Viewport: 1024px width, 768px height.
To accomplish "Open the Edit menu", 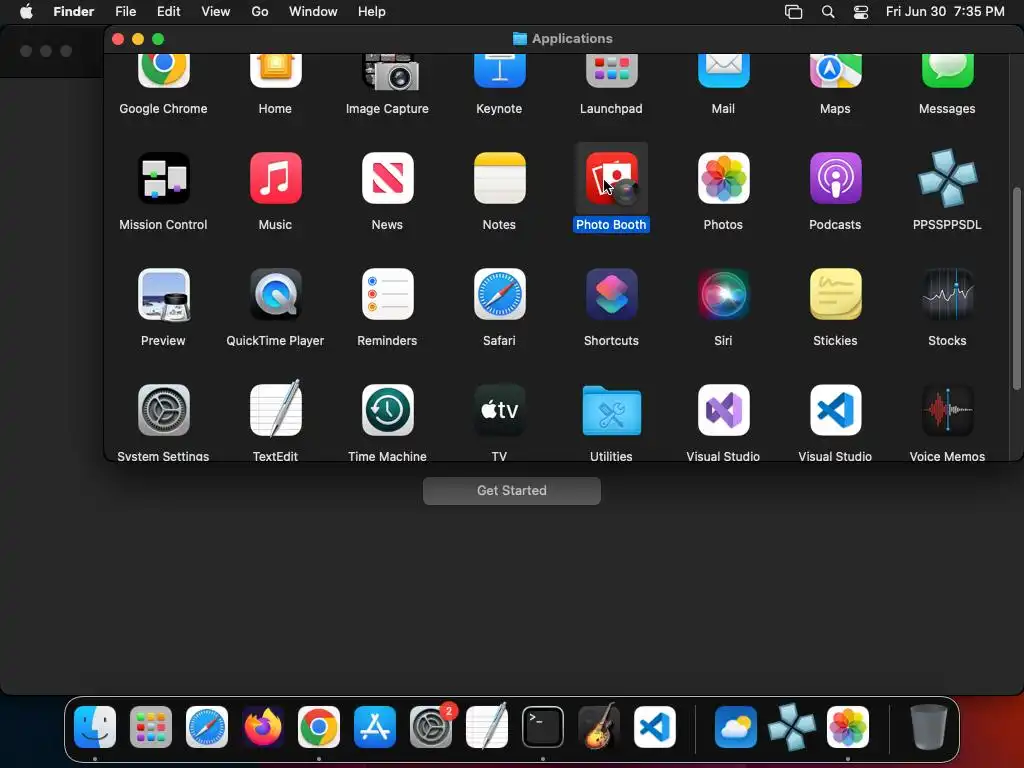I will [168, 12].
